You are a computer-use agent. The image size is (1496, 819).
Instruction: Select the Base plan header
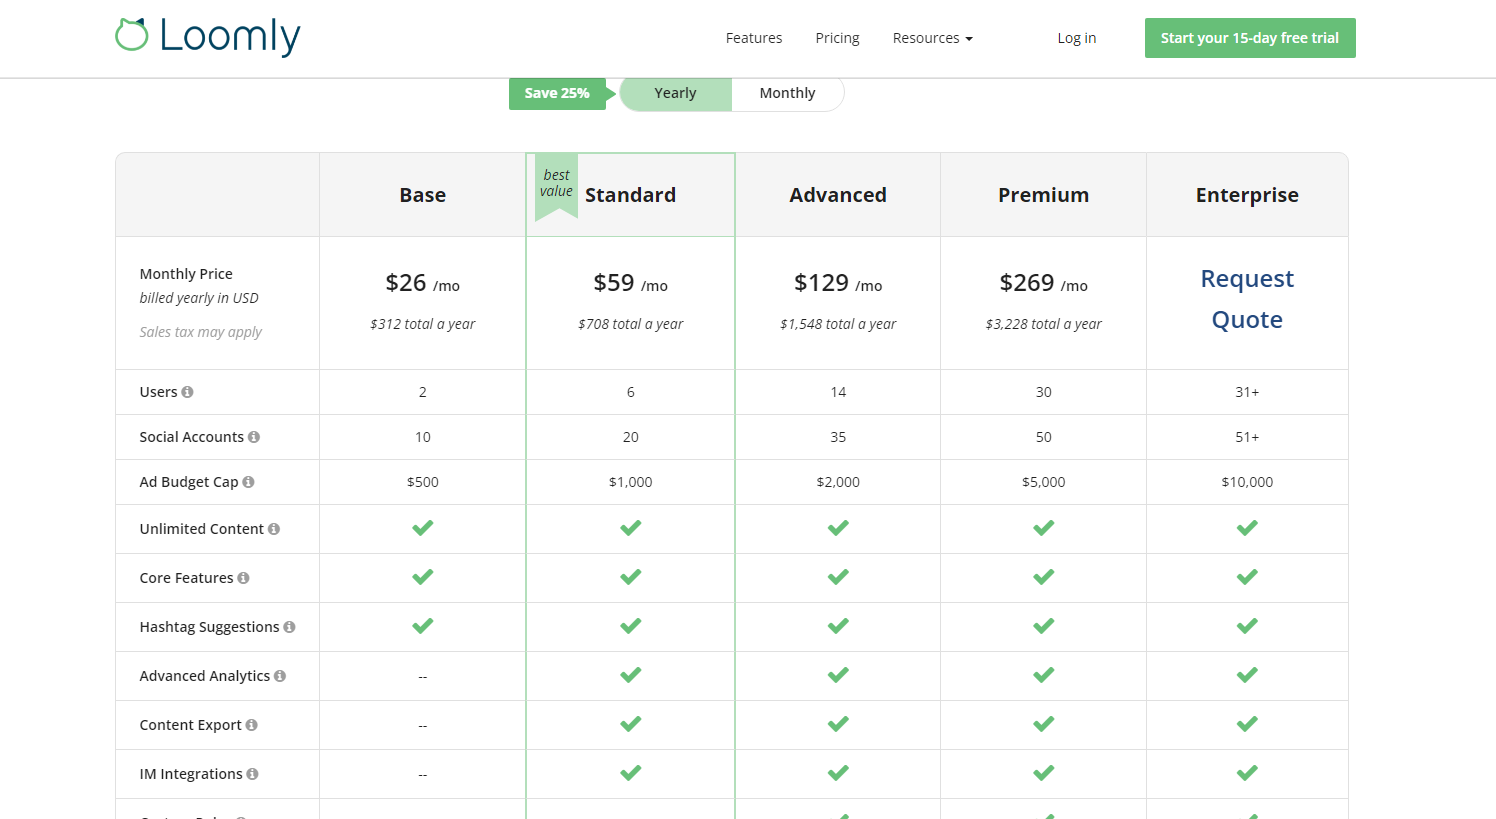pos(423,195)
